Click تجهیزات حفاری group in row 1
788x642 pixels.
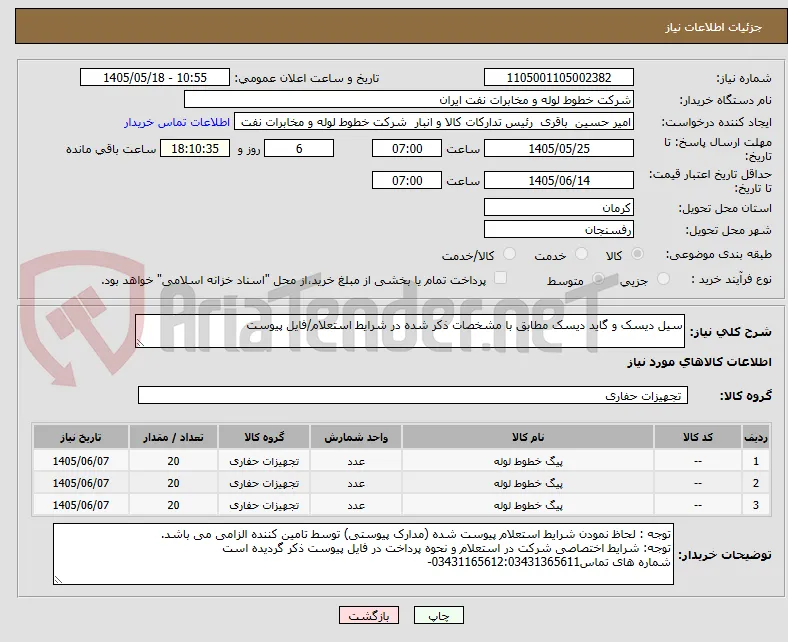pyautogui.click(x=264, y=461)
